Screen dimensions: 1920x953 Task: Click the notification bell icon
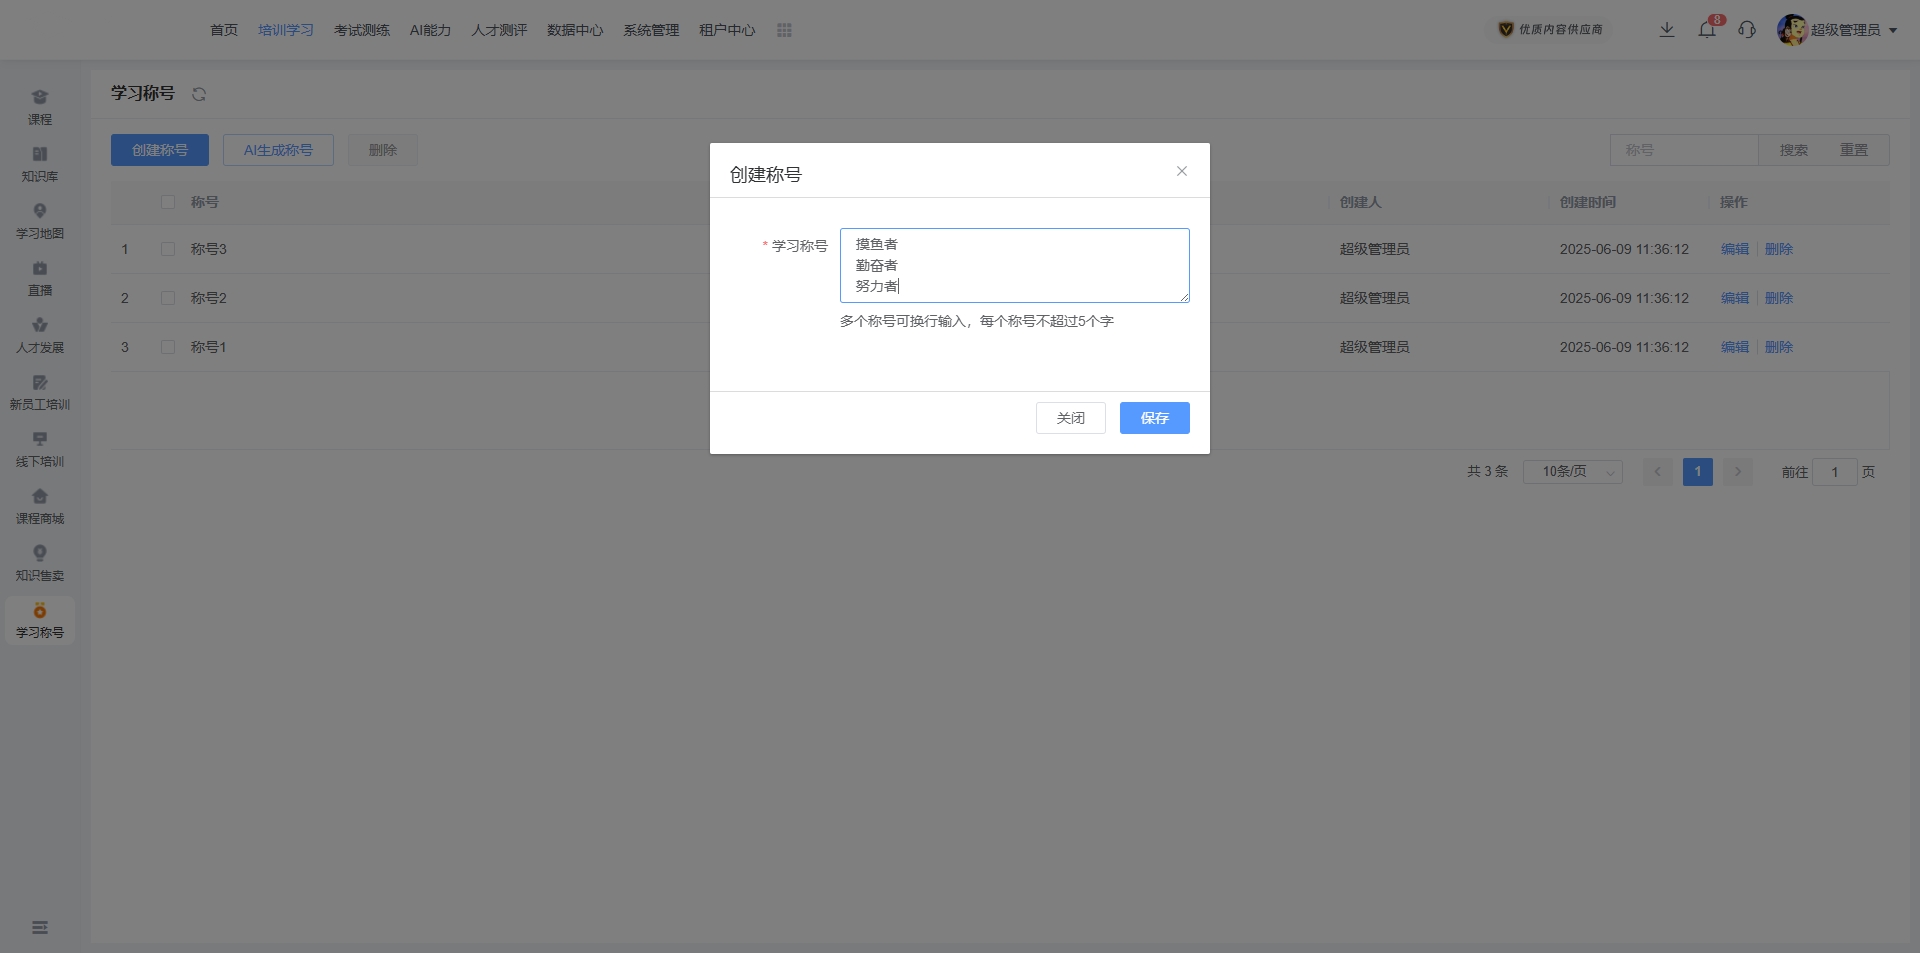point(1707,30)
